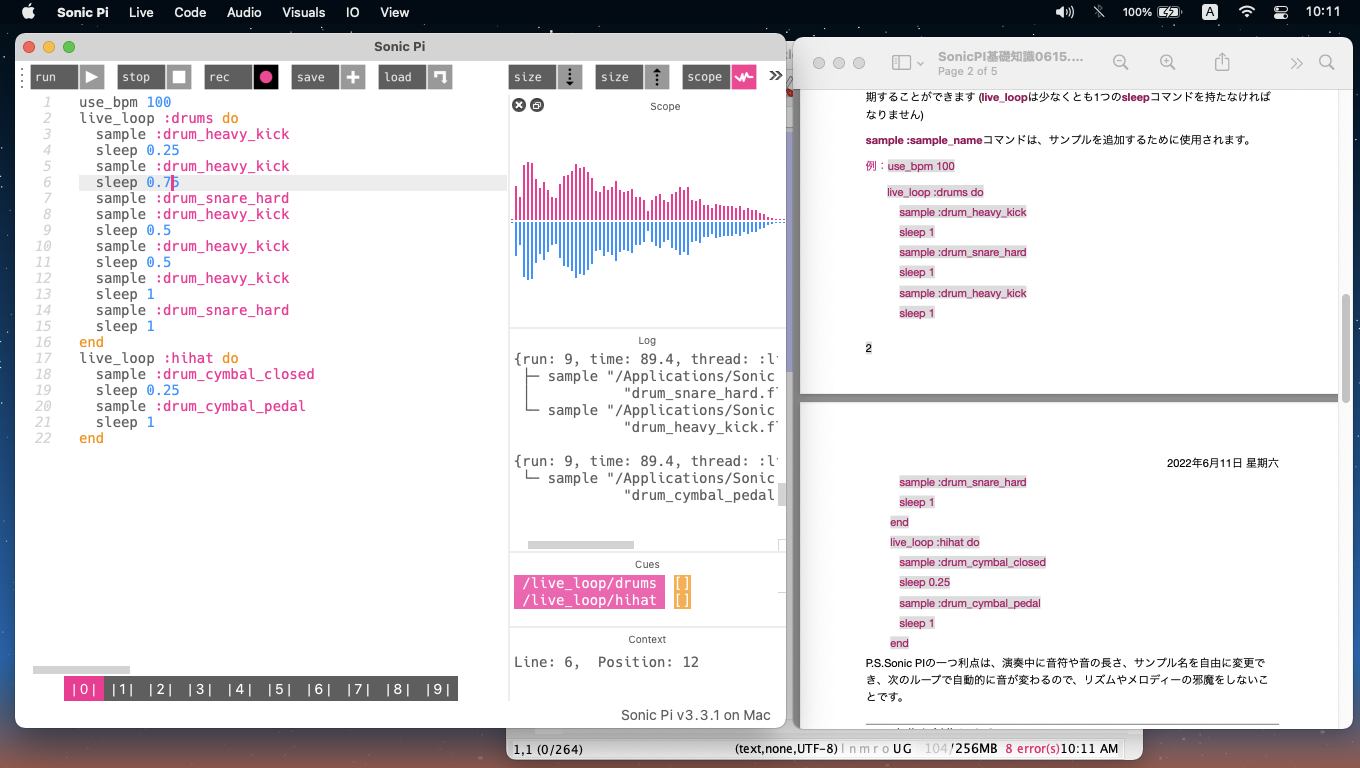Viewport: 1360px width, 768px height.
Task: Toggle the scope waveform view button
Action: (x=743, y=77)
